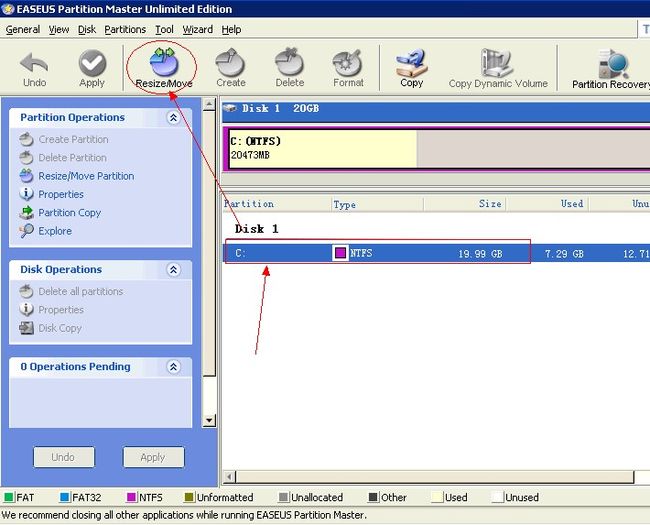This screenshot has height=525, width=650.
Task: Click the Unallocated legend swatch
Action: tap(284, 497)
